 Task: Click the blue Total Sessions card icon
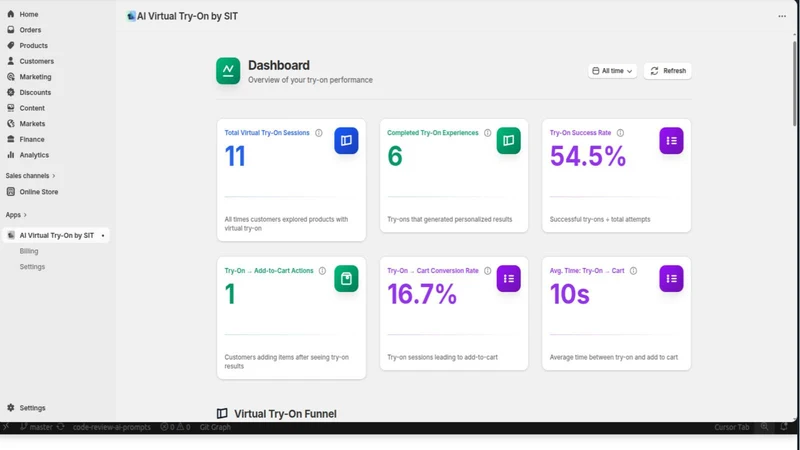pos(346,140)
